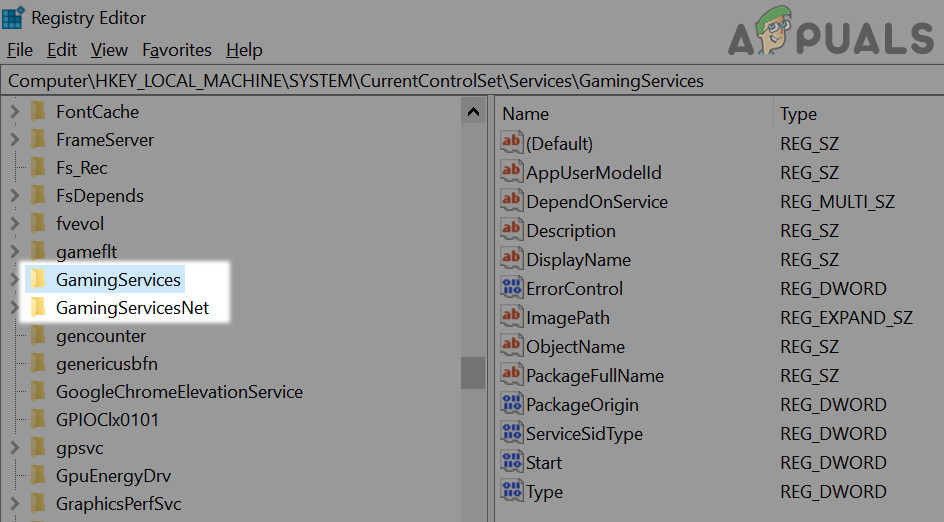944x522 pixels.
Task: Select the gencounter tree key
Action: pos(101,336)
